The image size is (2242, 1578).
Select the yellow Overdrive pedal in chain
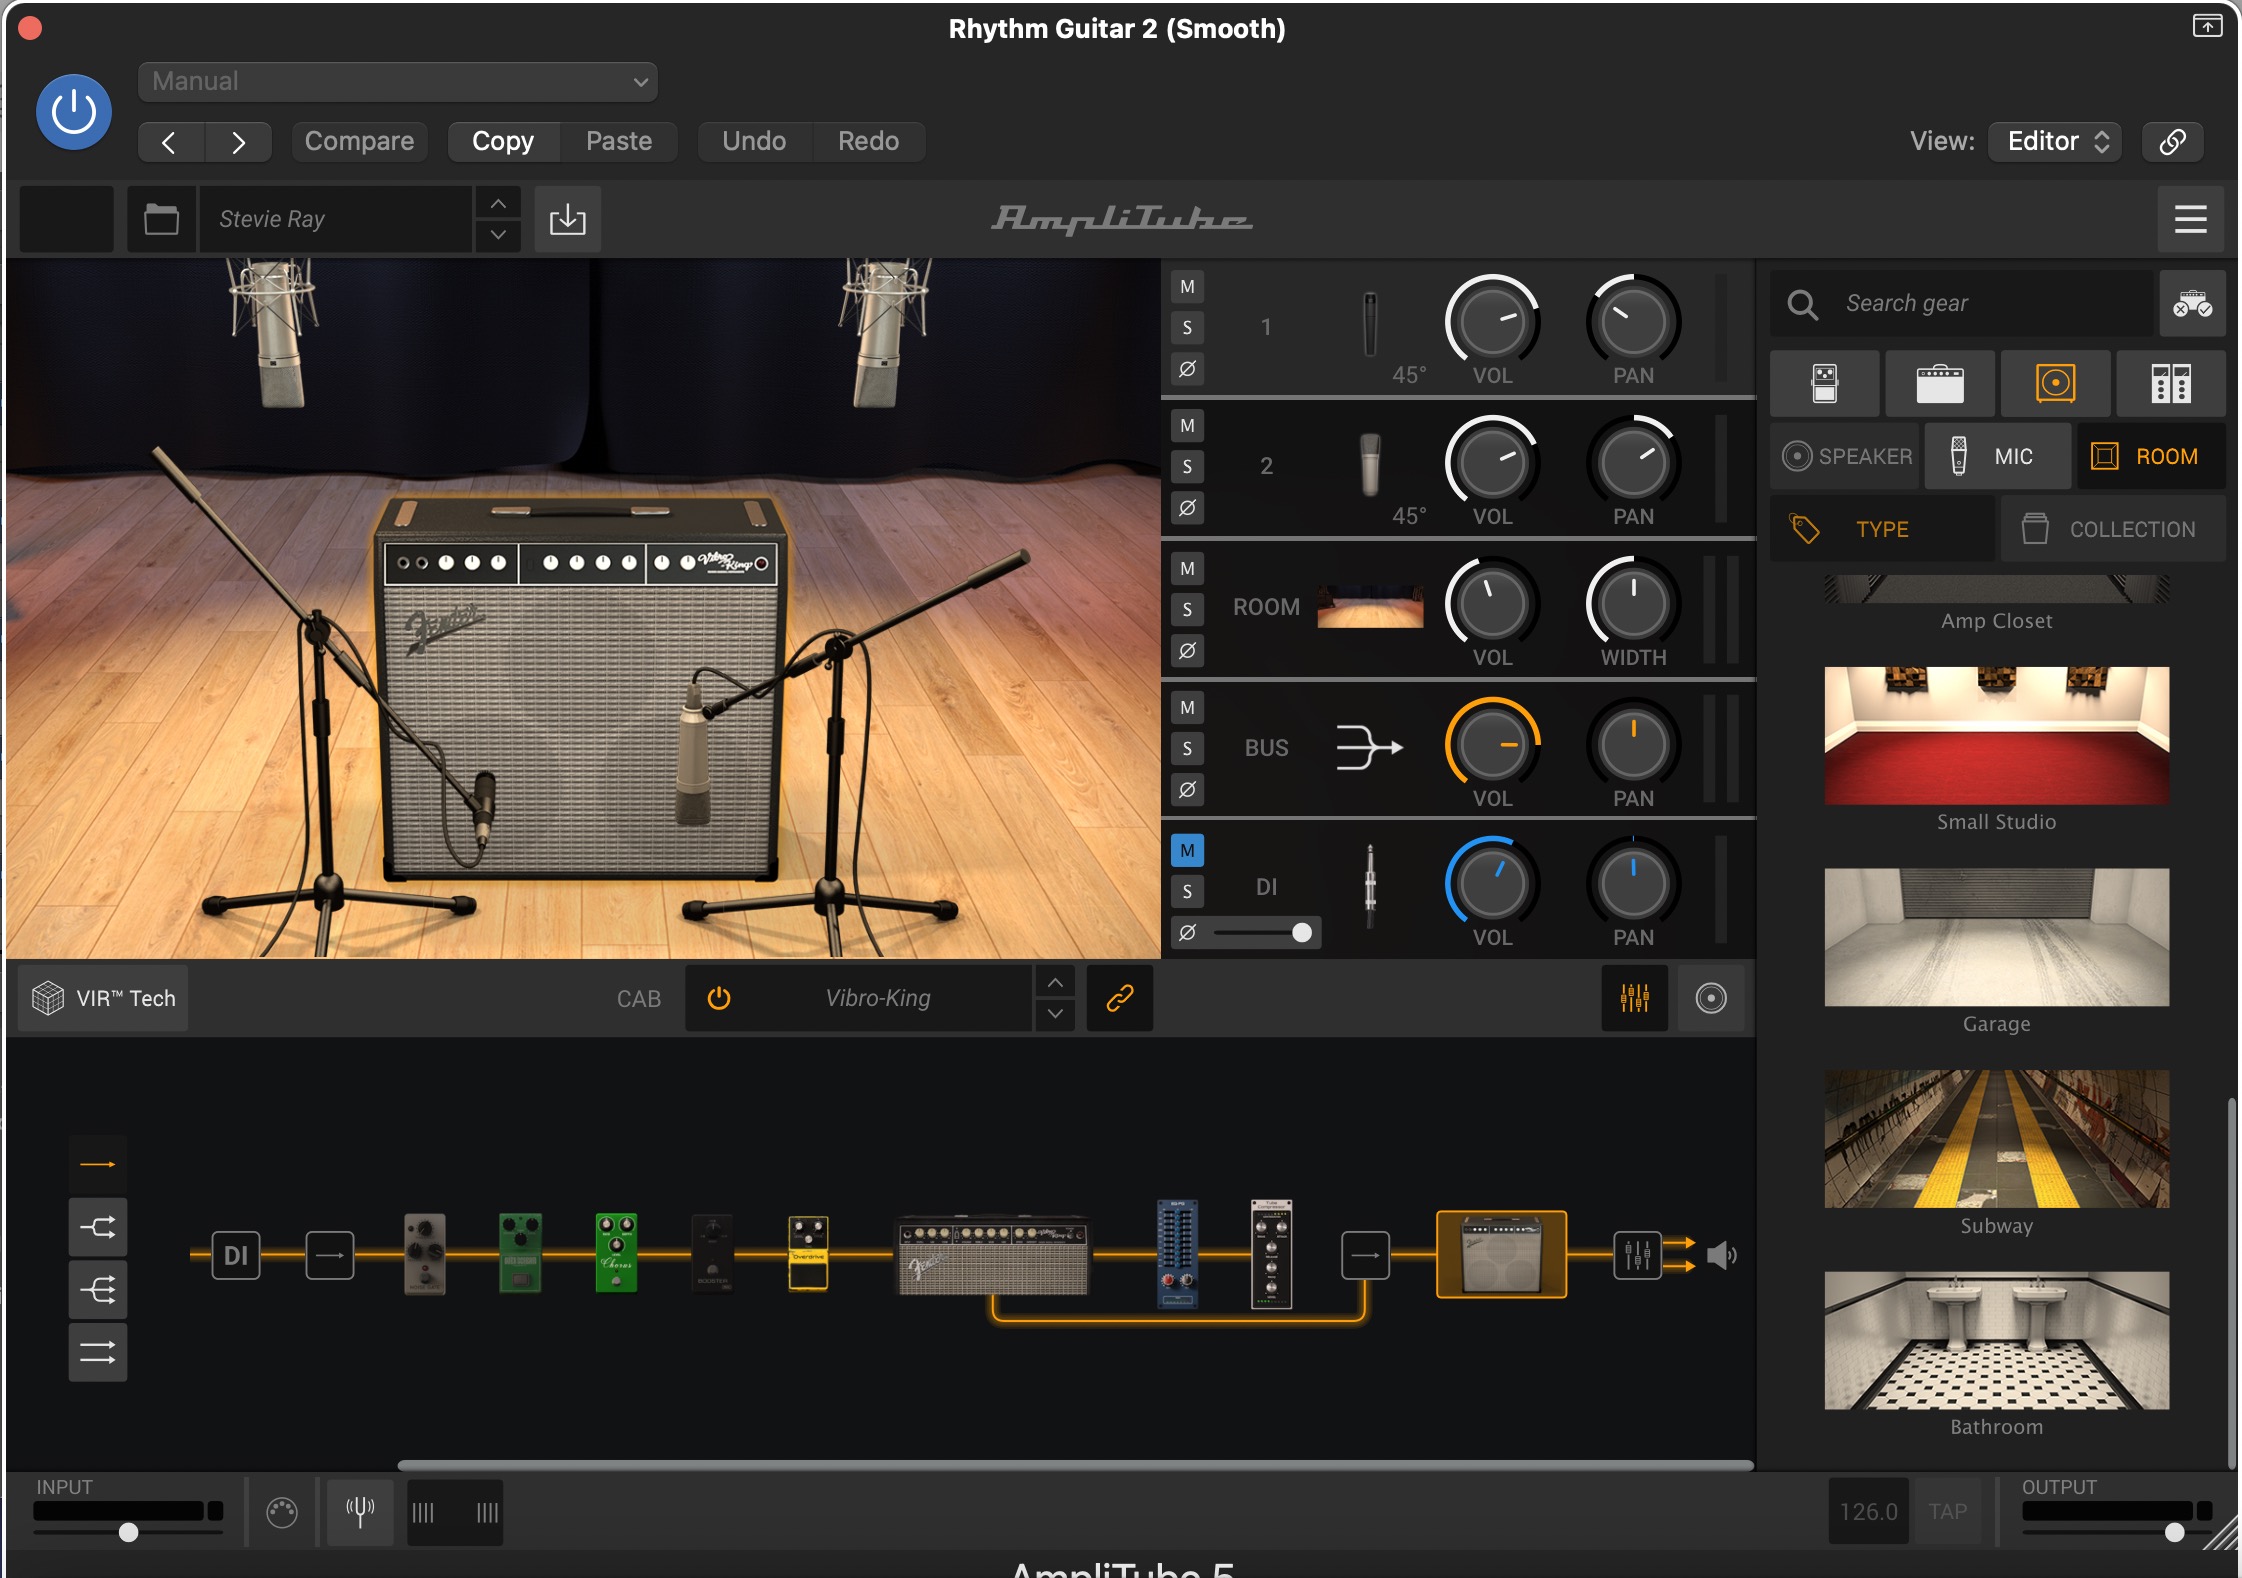point(808,1254)
